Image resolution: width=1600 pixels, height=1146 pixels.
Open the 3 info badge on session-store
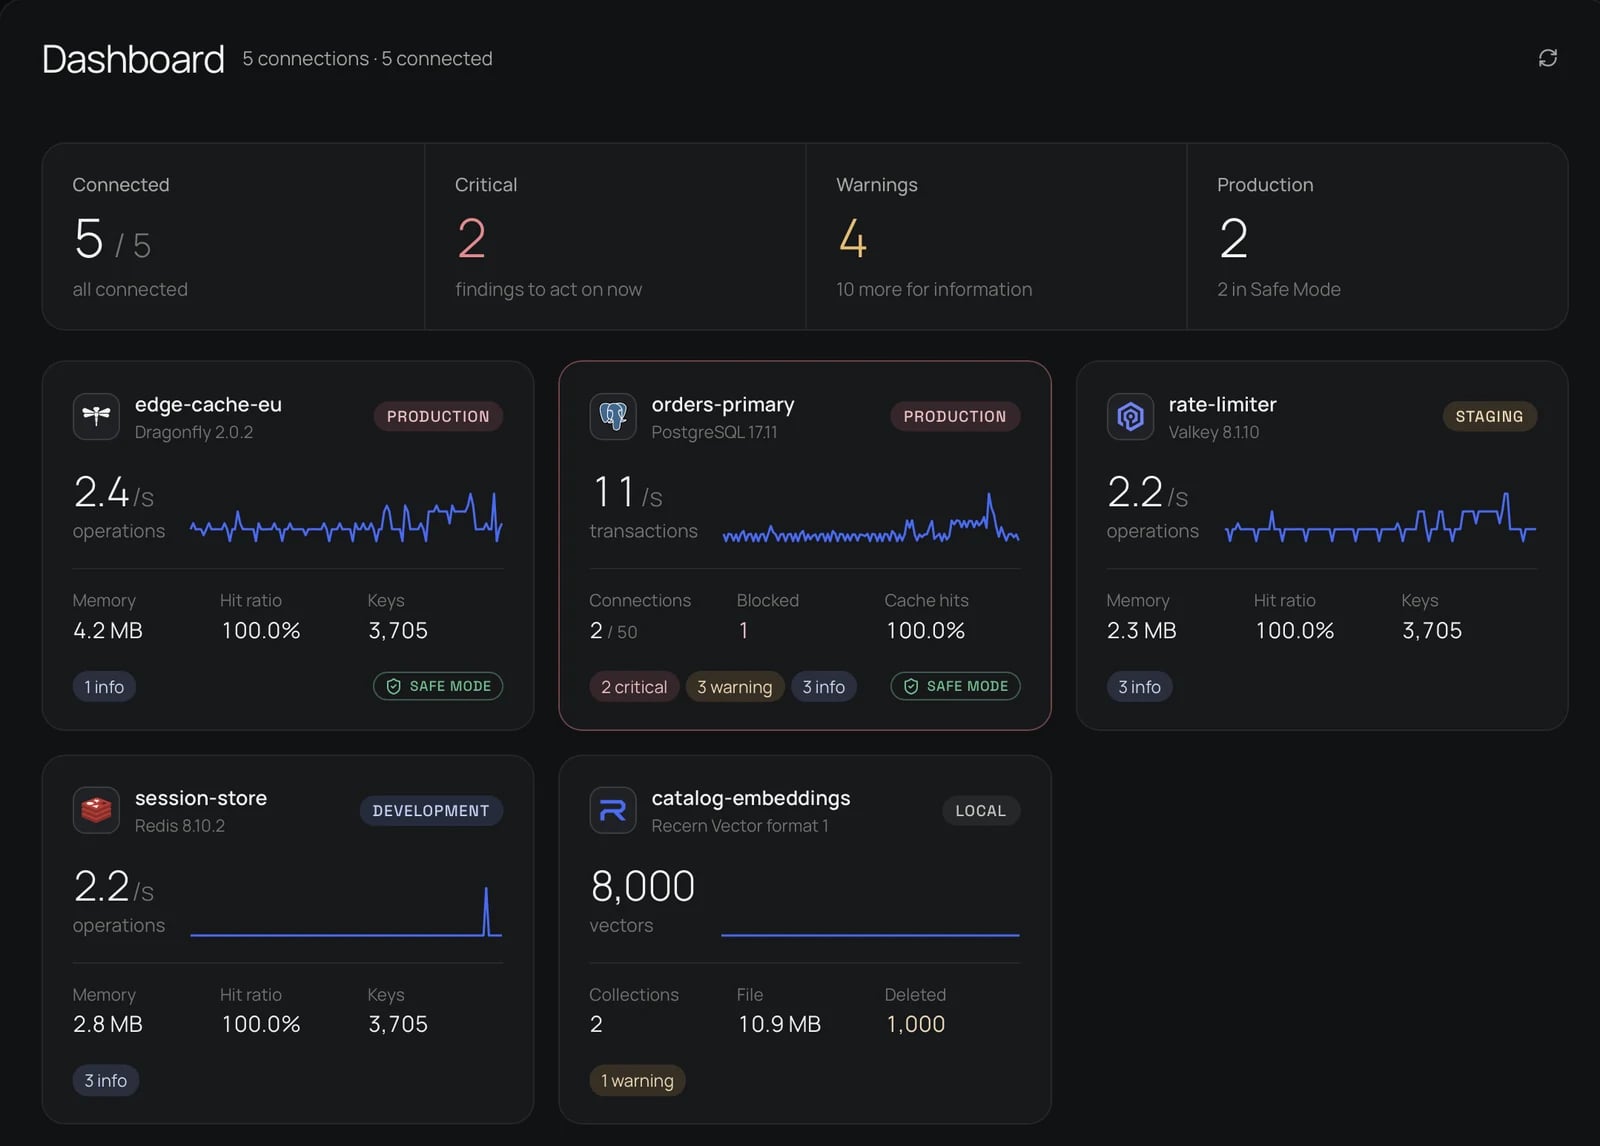click(106, 1081)
